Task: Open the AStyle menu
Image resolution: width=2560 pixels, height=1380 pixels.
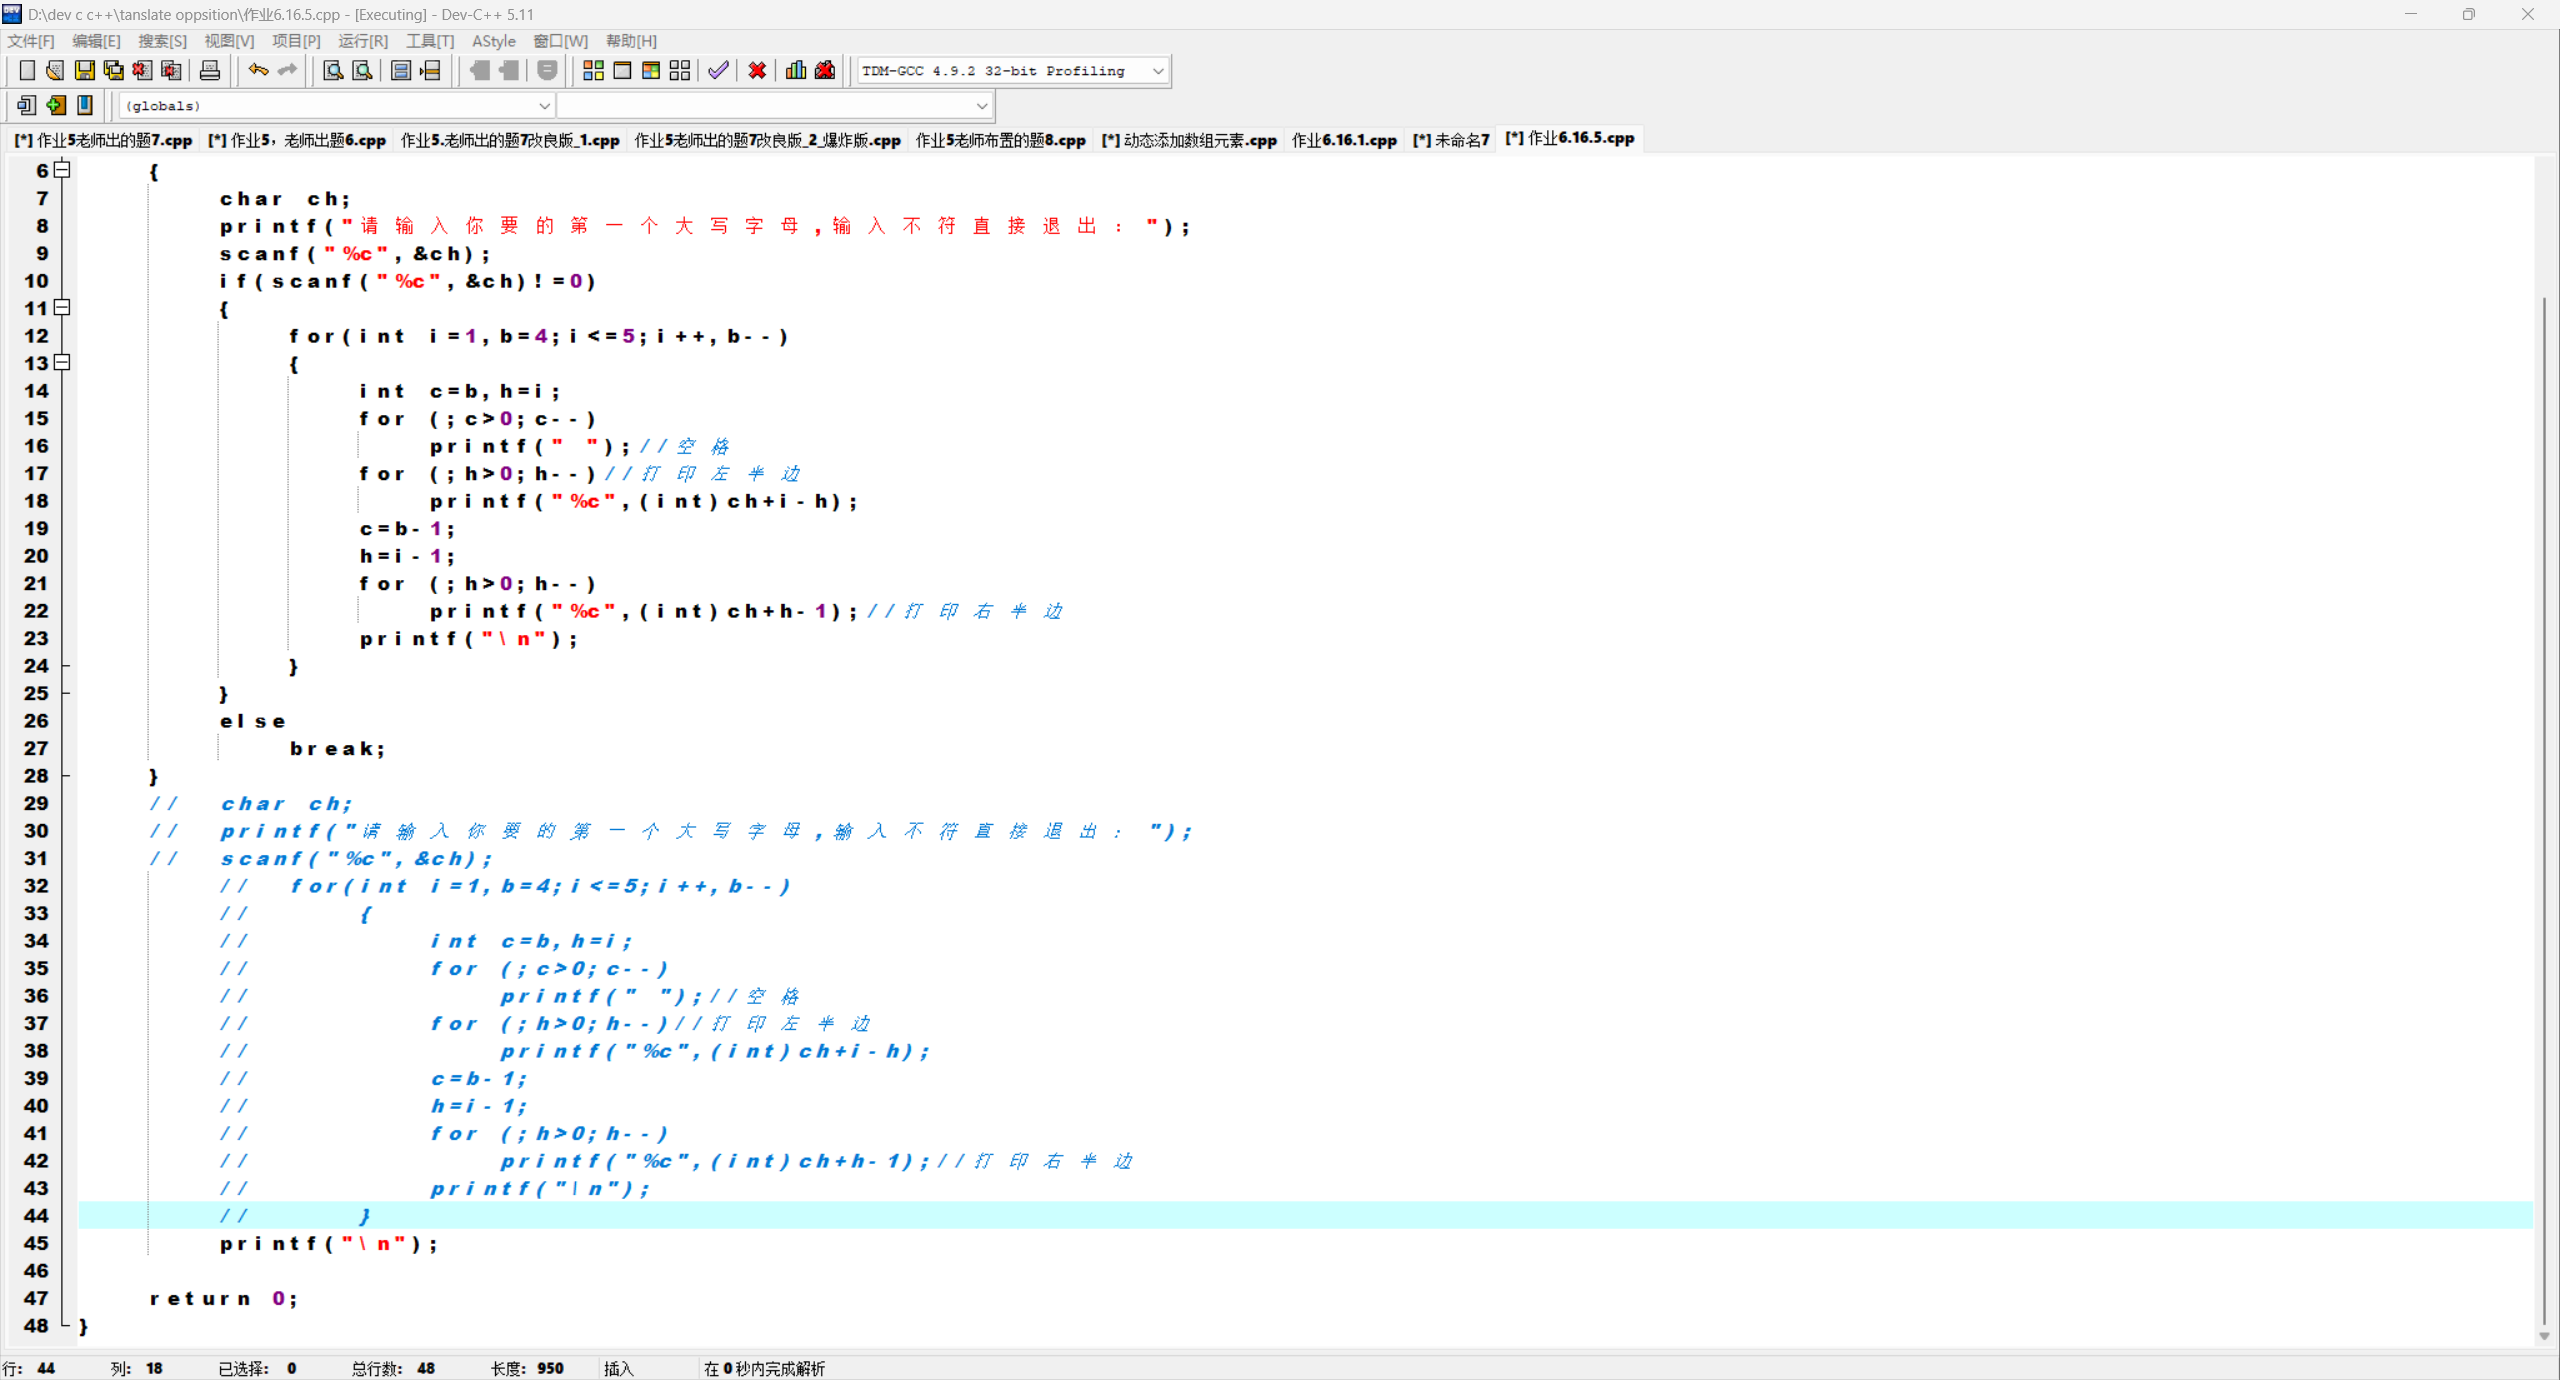Action: 493,41
